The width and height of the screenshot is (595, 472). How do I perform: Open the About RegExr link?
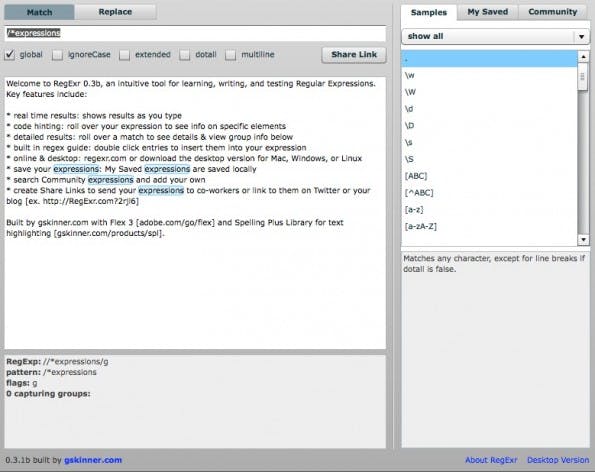(491, 460)
